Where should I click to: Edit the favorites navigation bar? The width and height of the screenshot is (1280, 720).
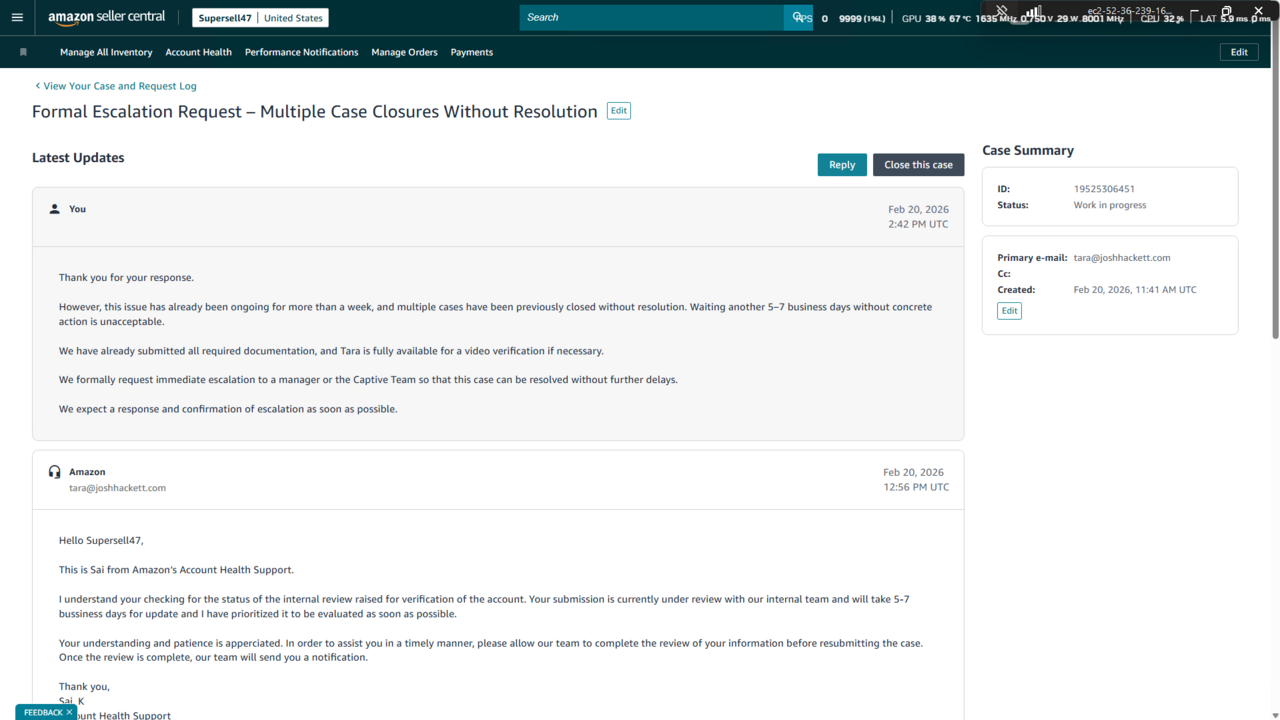click(1239, 52)
